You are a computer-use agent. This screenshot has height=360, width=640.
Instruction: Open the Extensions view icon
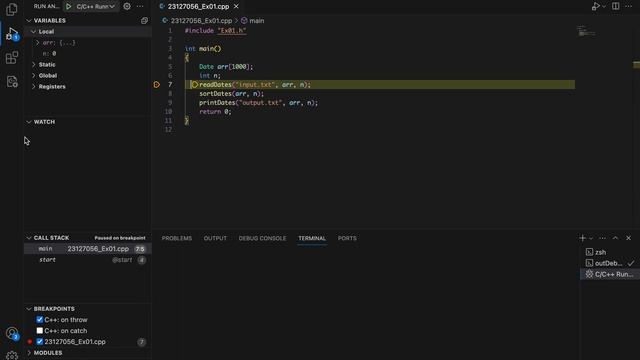[x=12, y=58]
